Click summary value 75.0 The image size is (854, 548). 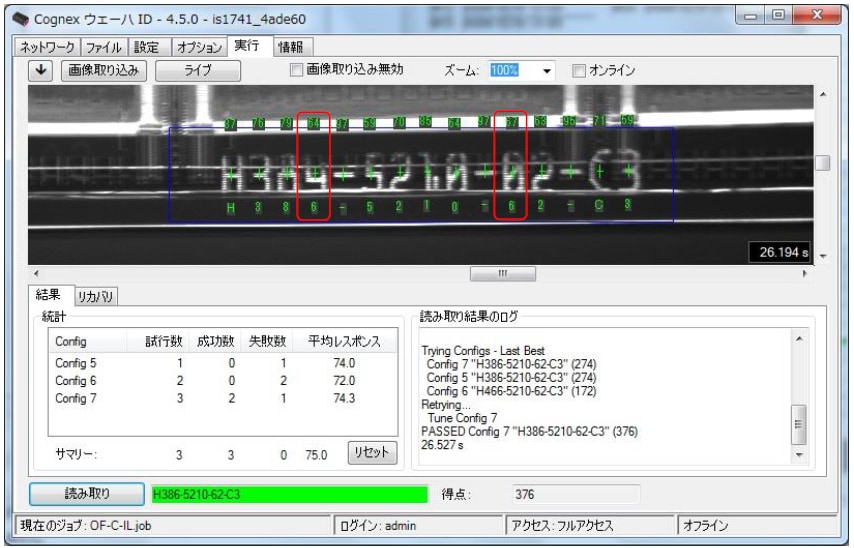coord(316,455)
